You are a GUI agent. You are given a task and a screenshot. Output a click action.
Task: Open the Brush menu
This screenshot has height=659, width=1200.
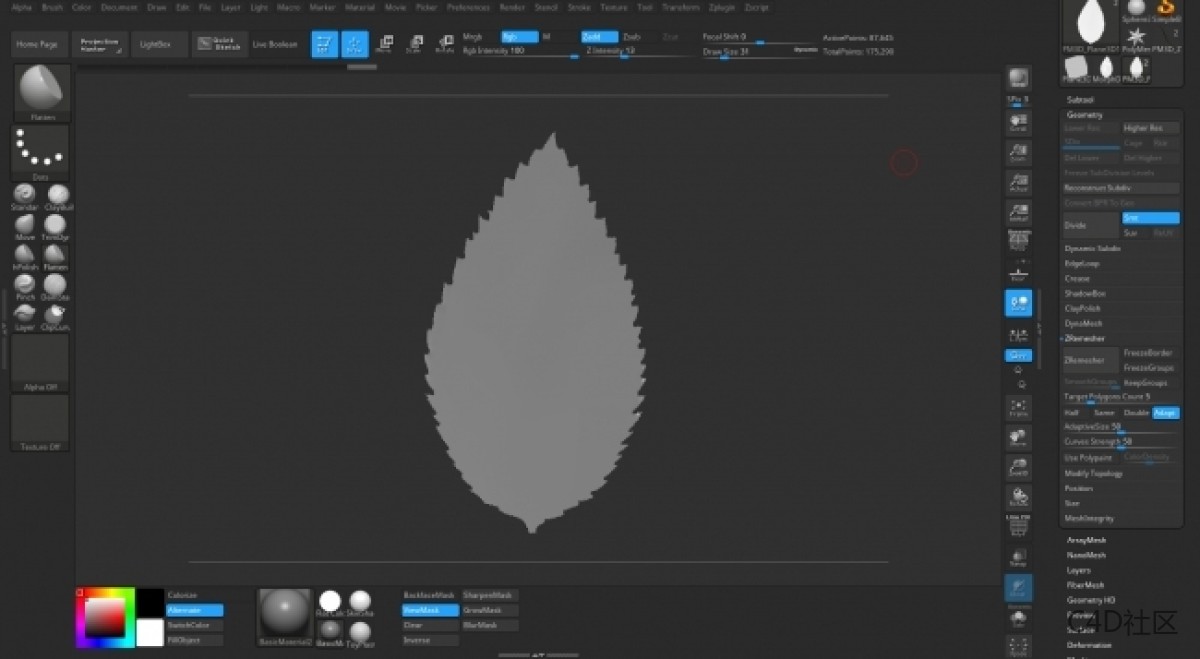(52, 7)
